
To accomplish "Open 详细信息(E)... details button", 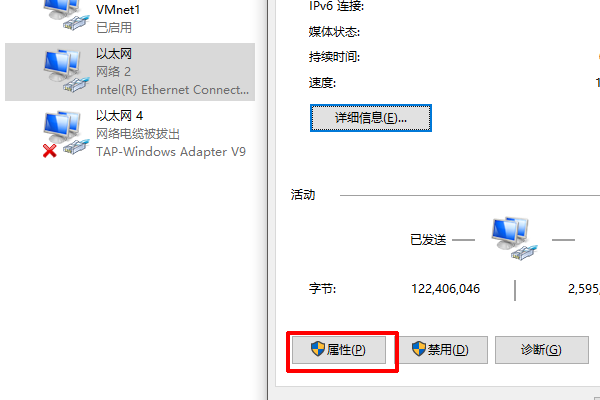I will coord(371,118).
